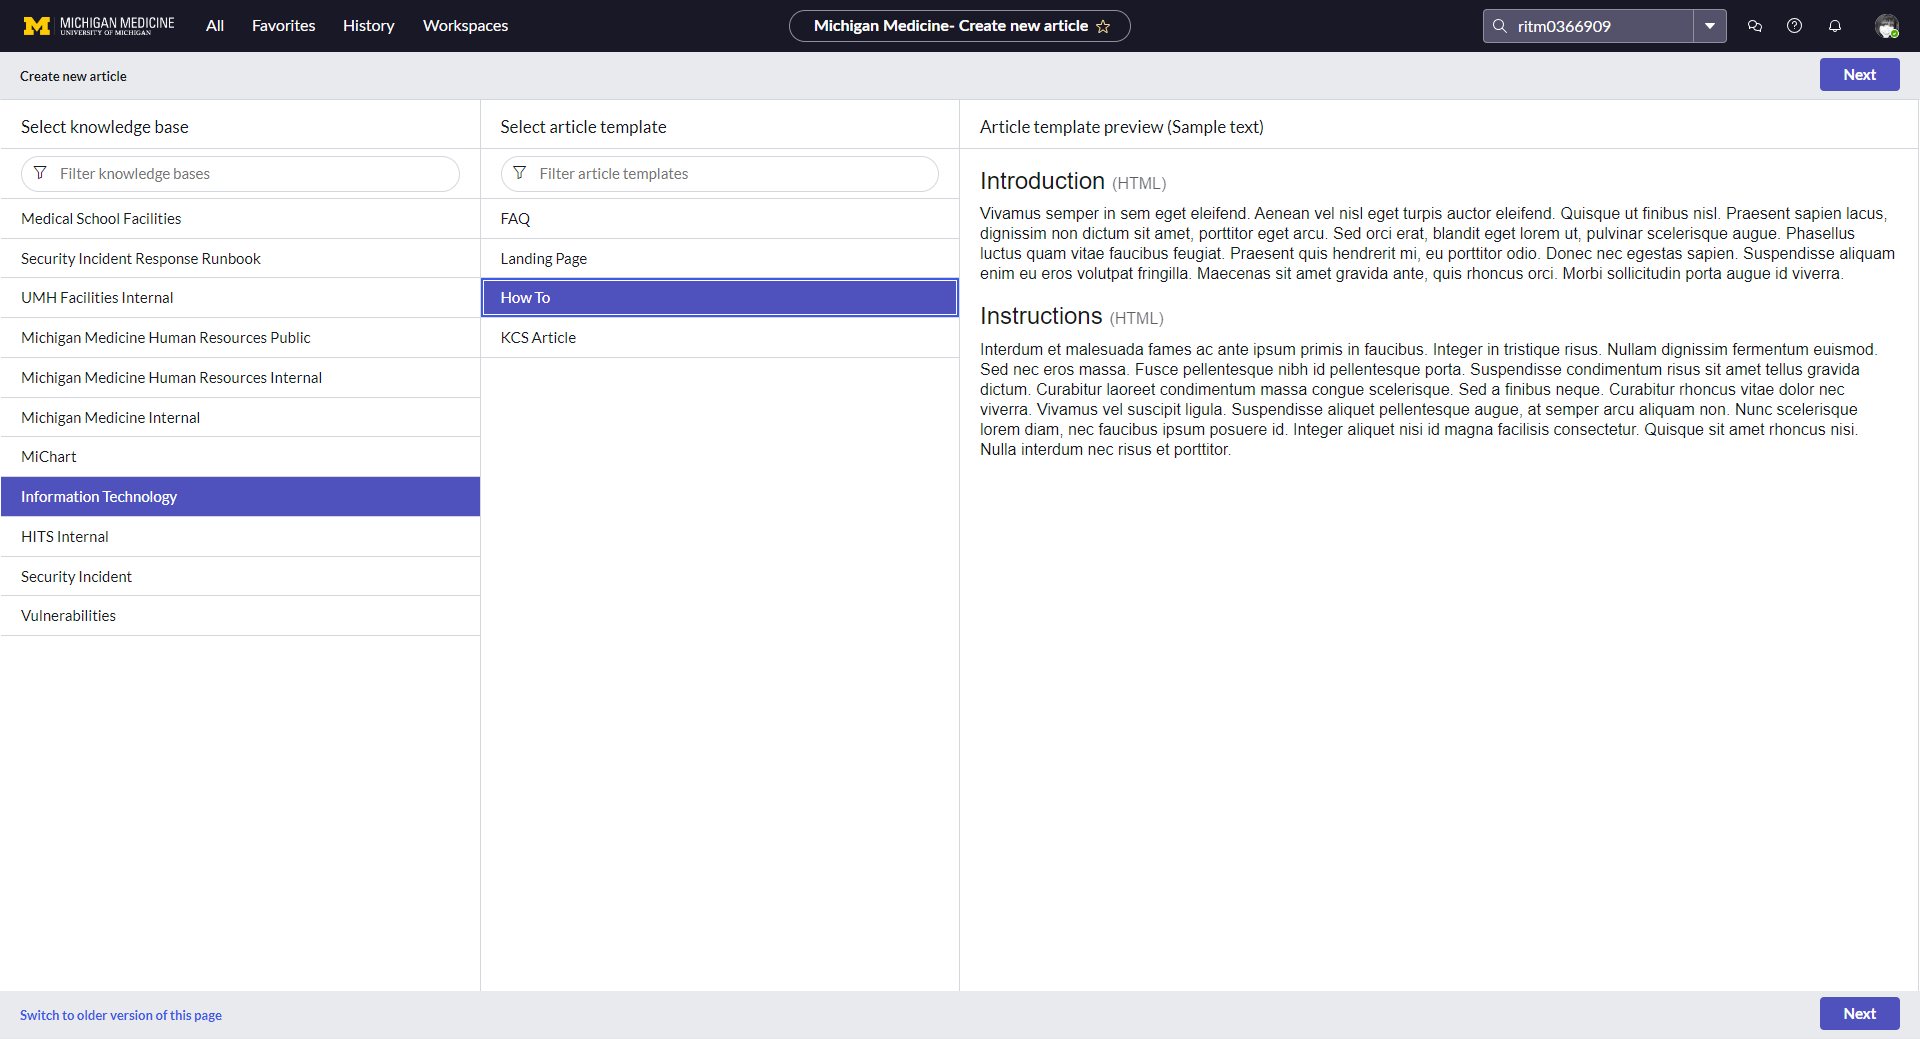
Task: Open the user avatar menu
Action: tap(1887, 26)
